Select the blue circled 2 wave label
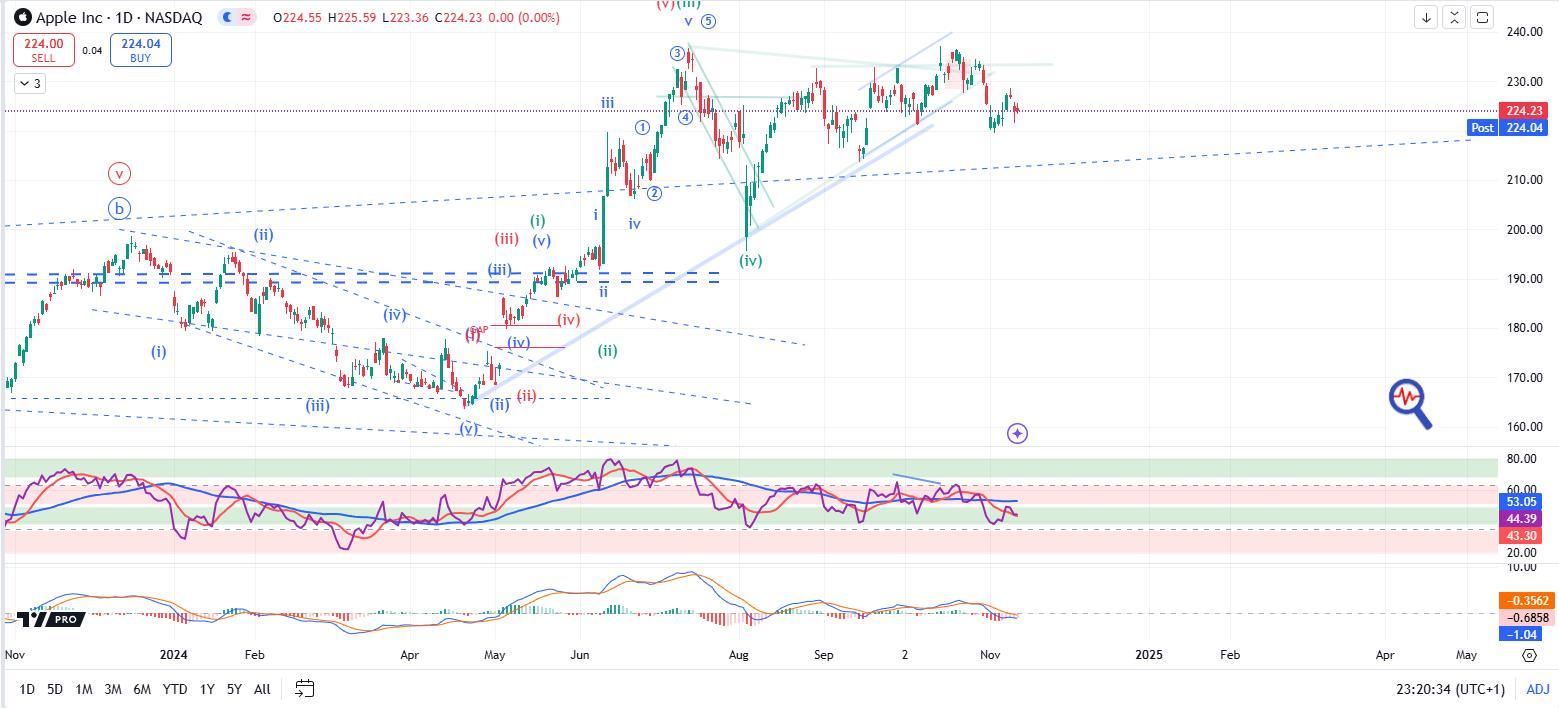The height and width of the screenshot is (708, 1559). pyautogui.click(x=654, y=193)
